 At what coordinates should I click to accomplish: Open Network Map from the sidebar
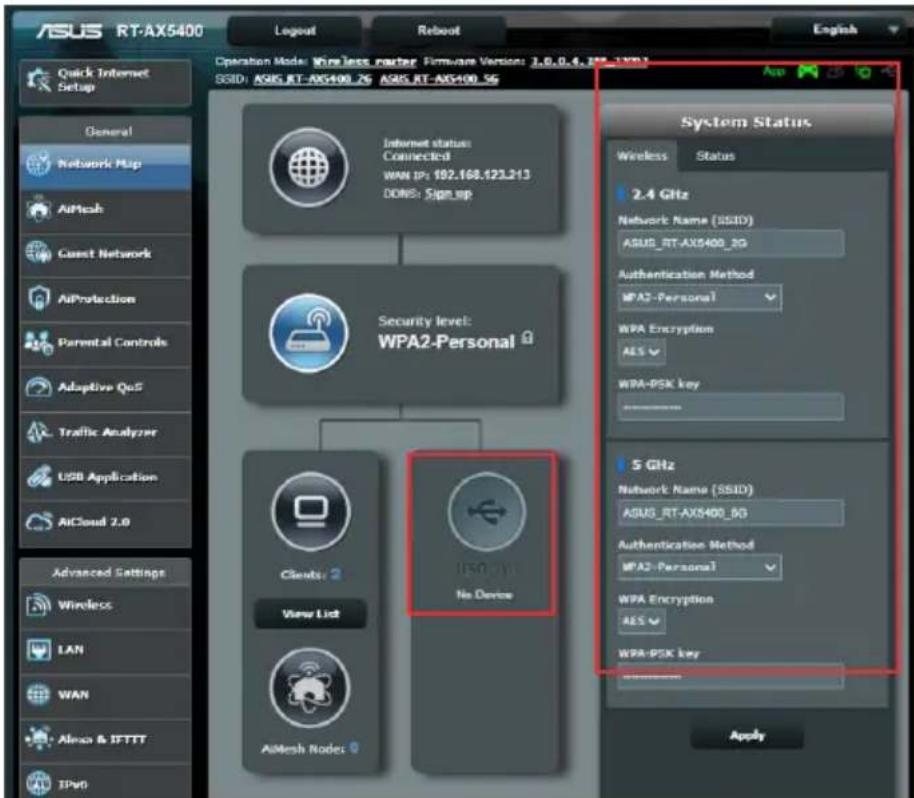[x=105, y=164]
